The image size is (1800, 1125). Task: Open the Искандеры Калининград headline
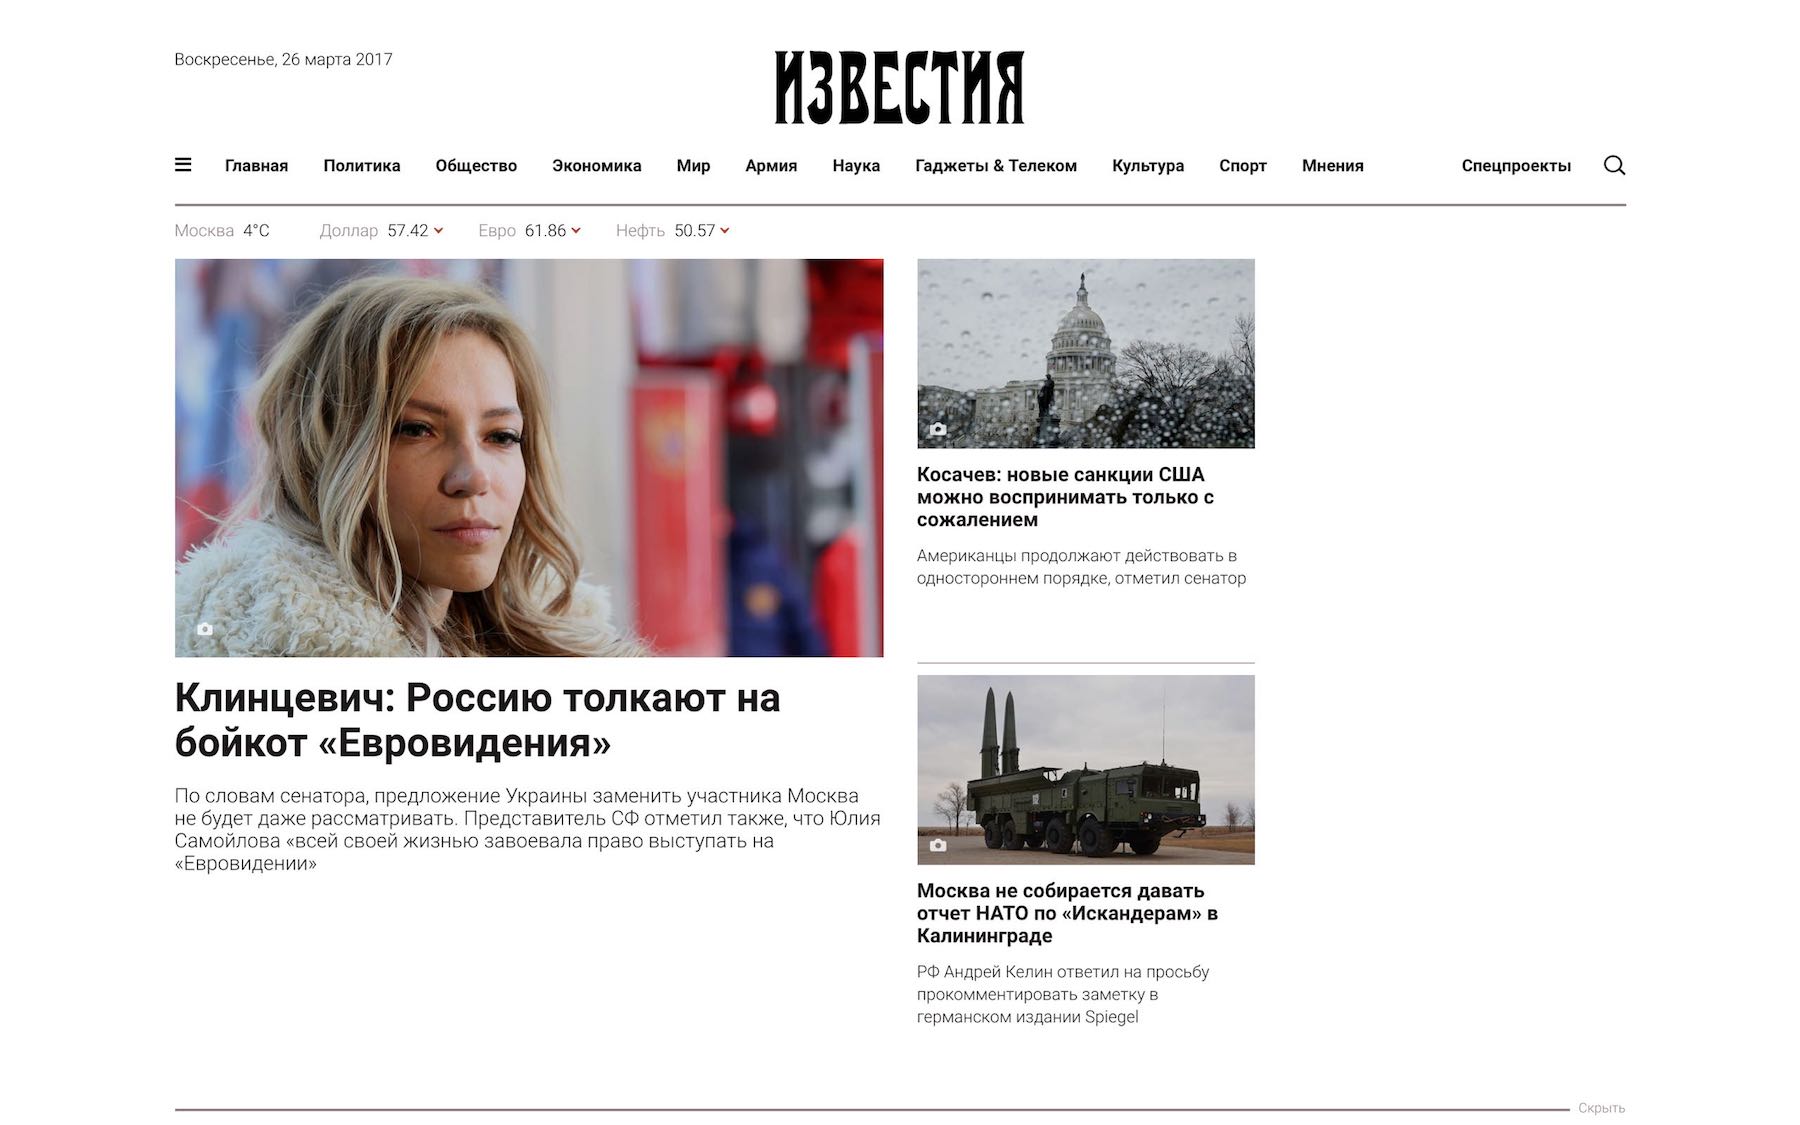pyautogui.click(x=1067, y=913)
